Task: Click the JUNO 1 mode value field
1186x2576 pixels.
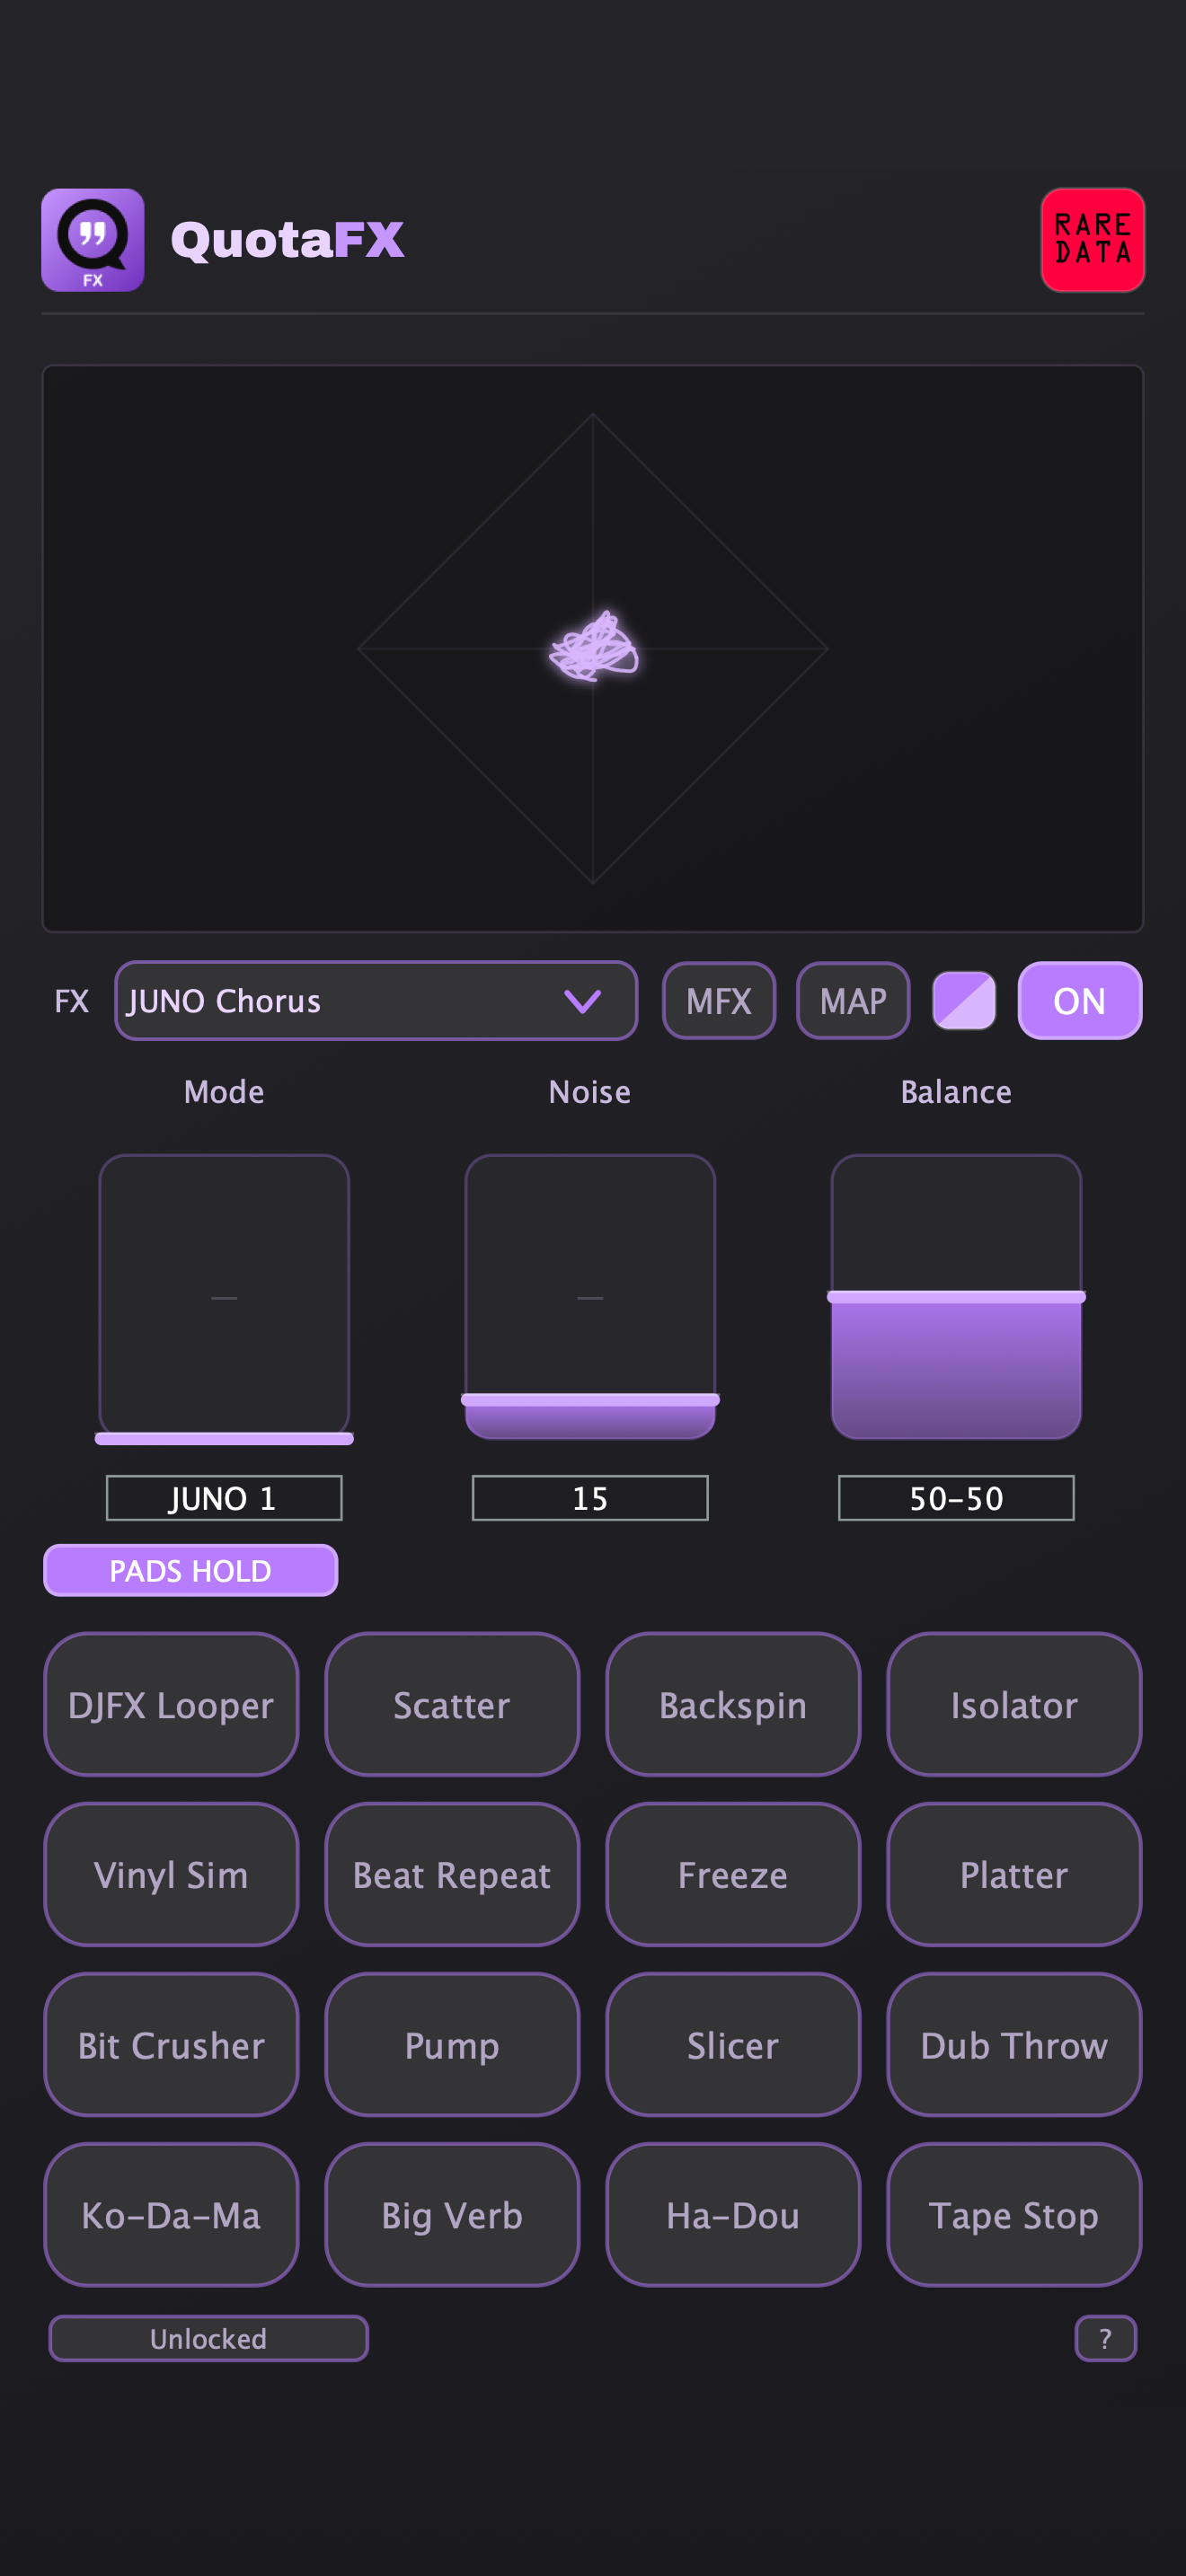Action: [224, 1498]
